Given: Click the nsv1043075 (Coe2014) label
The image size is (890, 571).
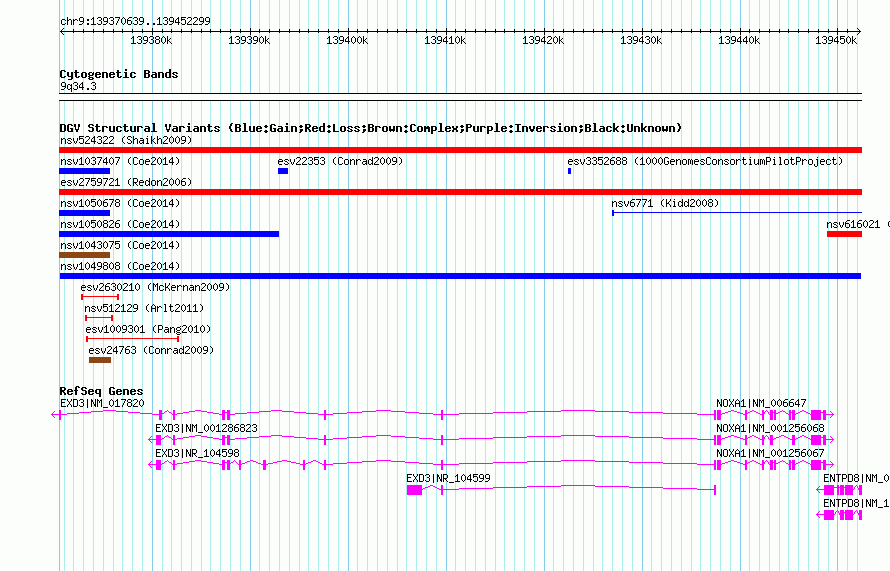Looking at the screenshot, I should [120, 245].
